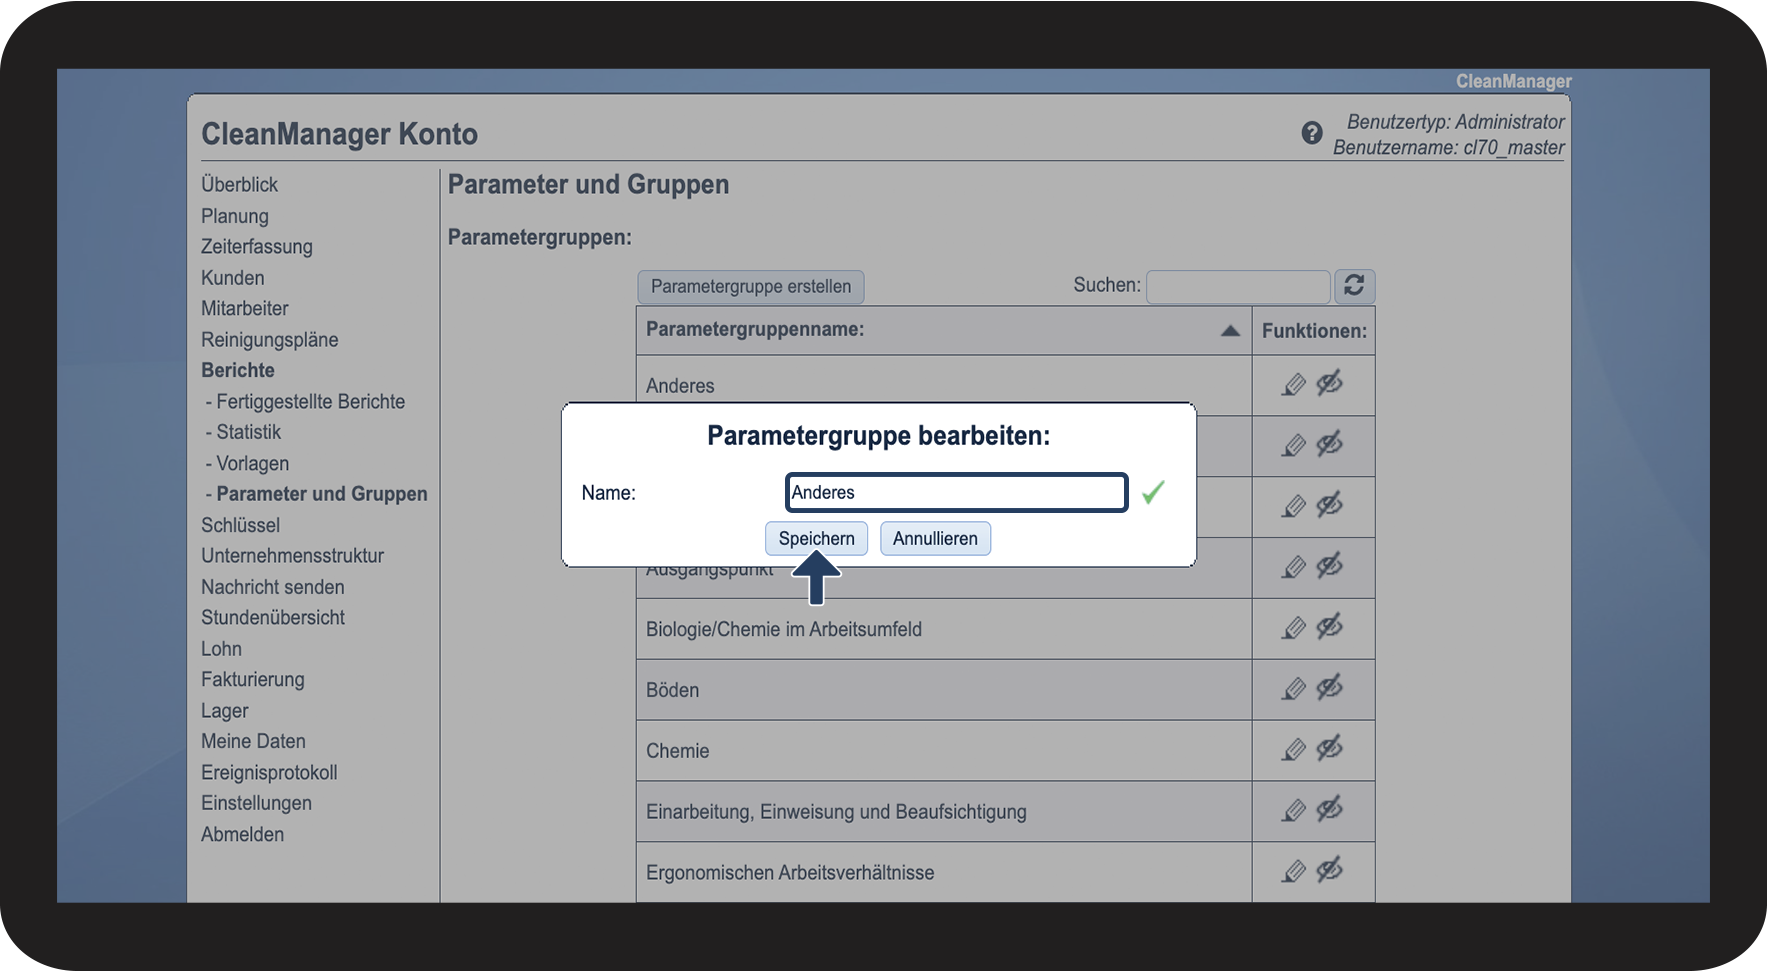Click Parametergruppe erstellen button
Viewport: 1767px width, 971px height.
coord(751,286)
